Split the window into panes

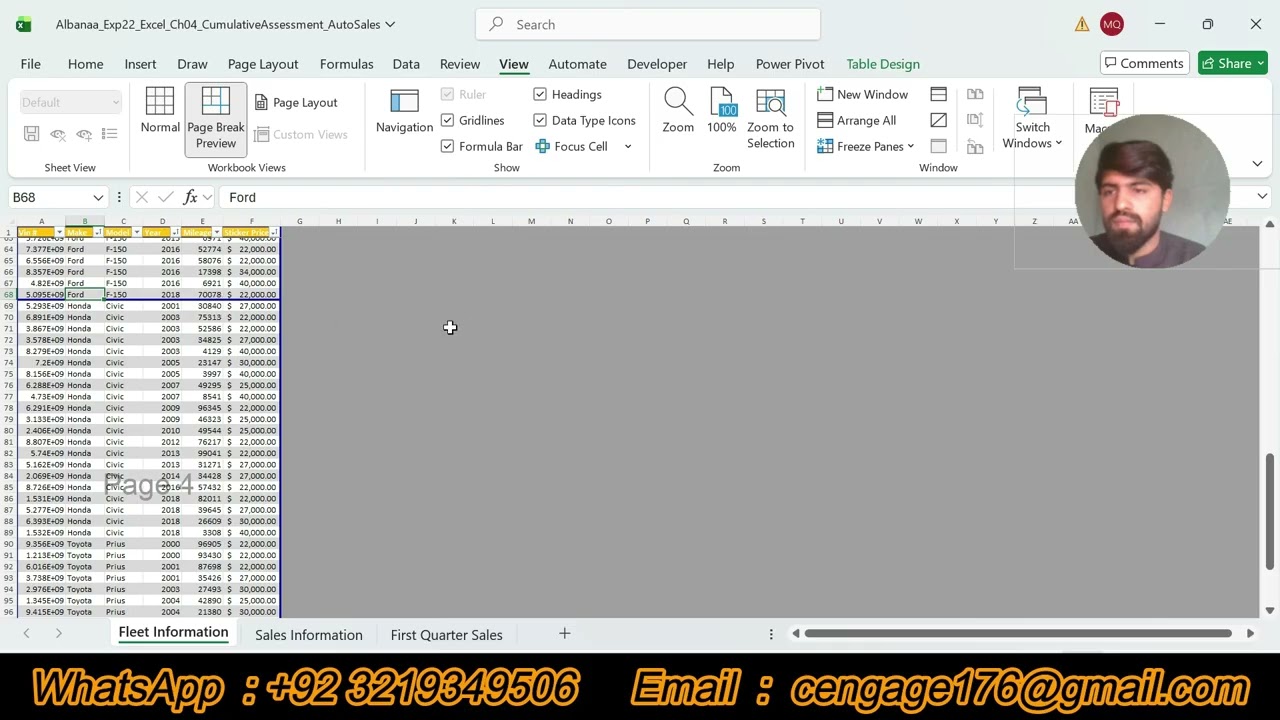938,94
